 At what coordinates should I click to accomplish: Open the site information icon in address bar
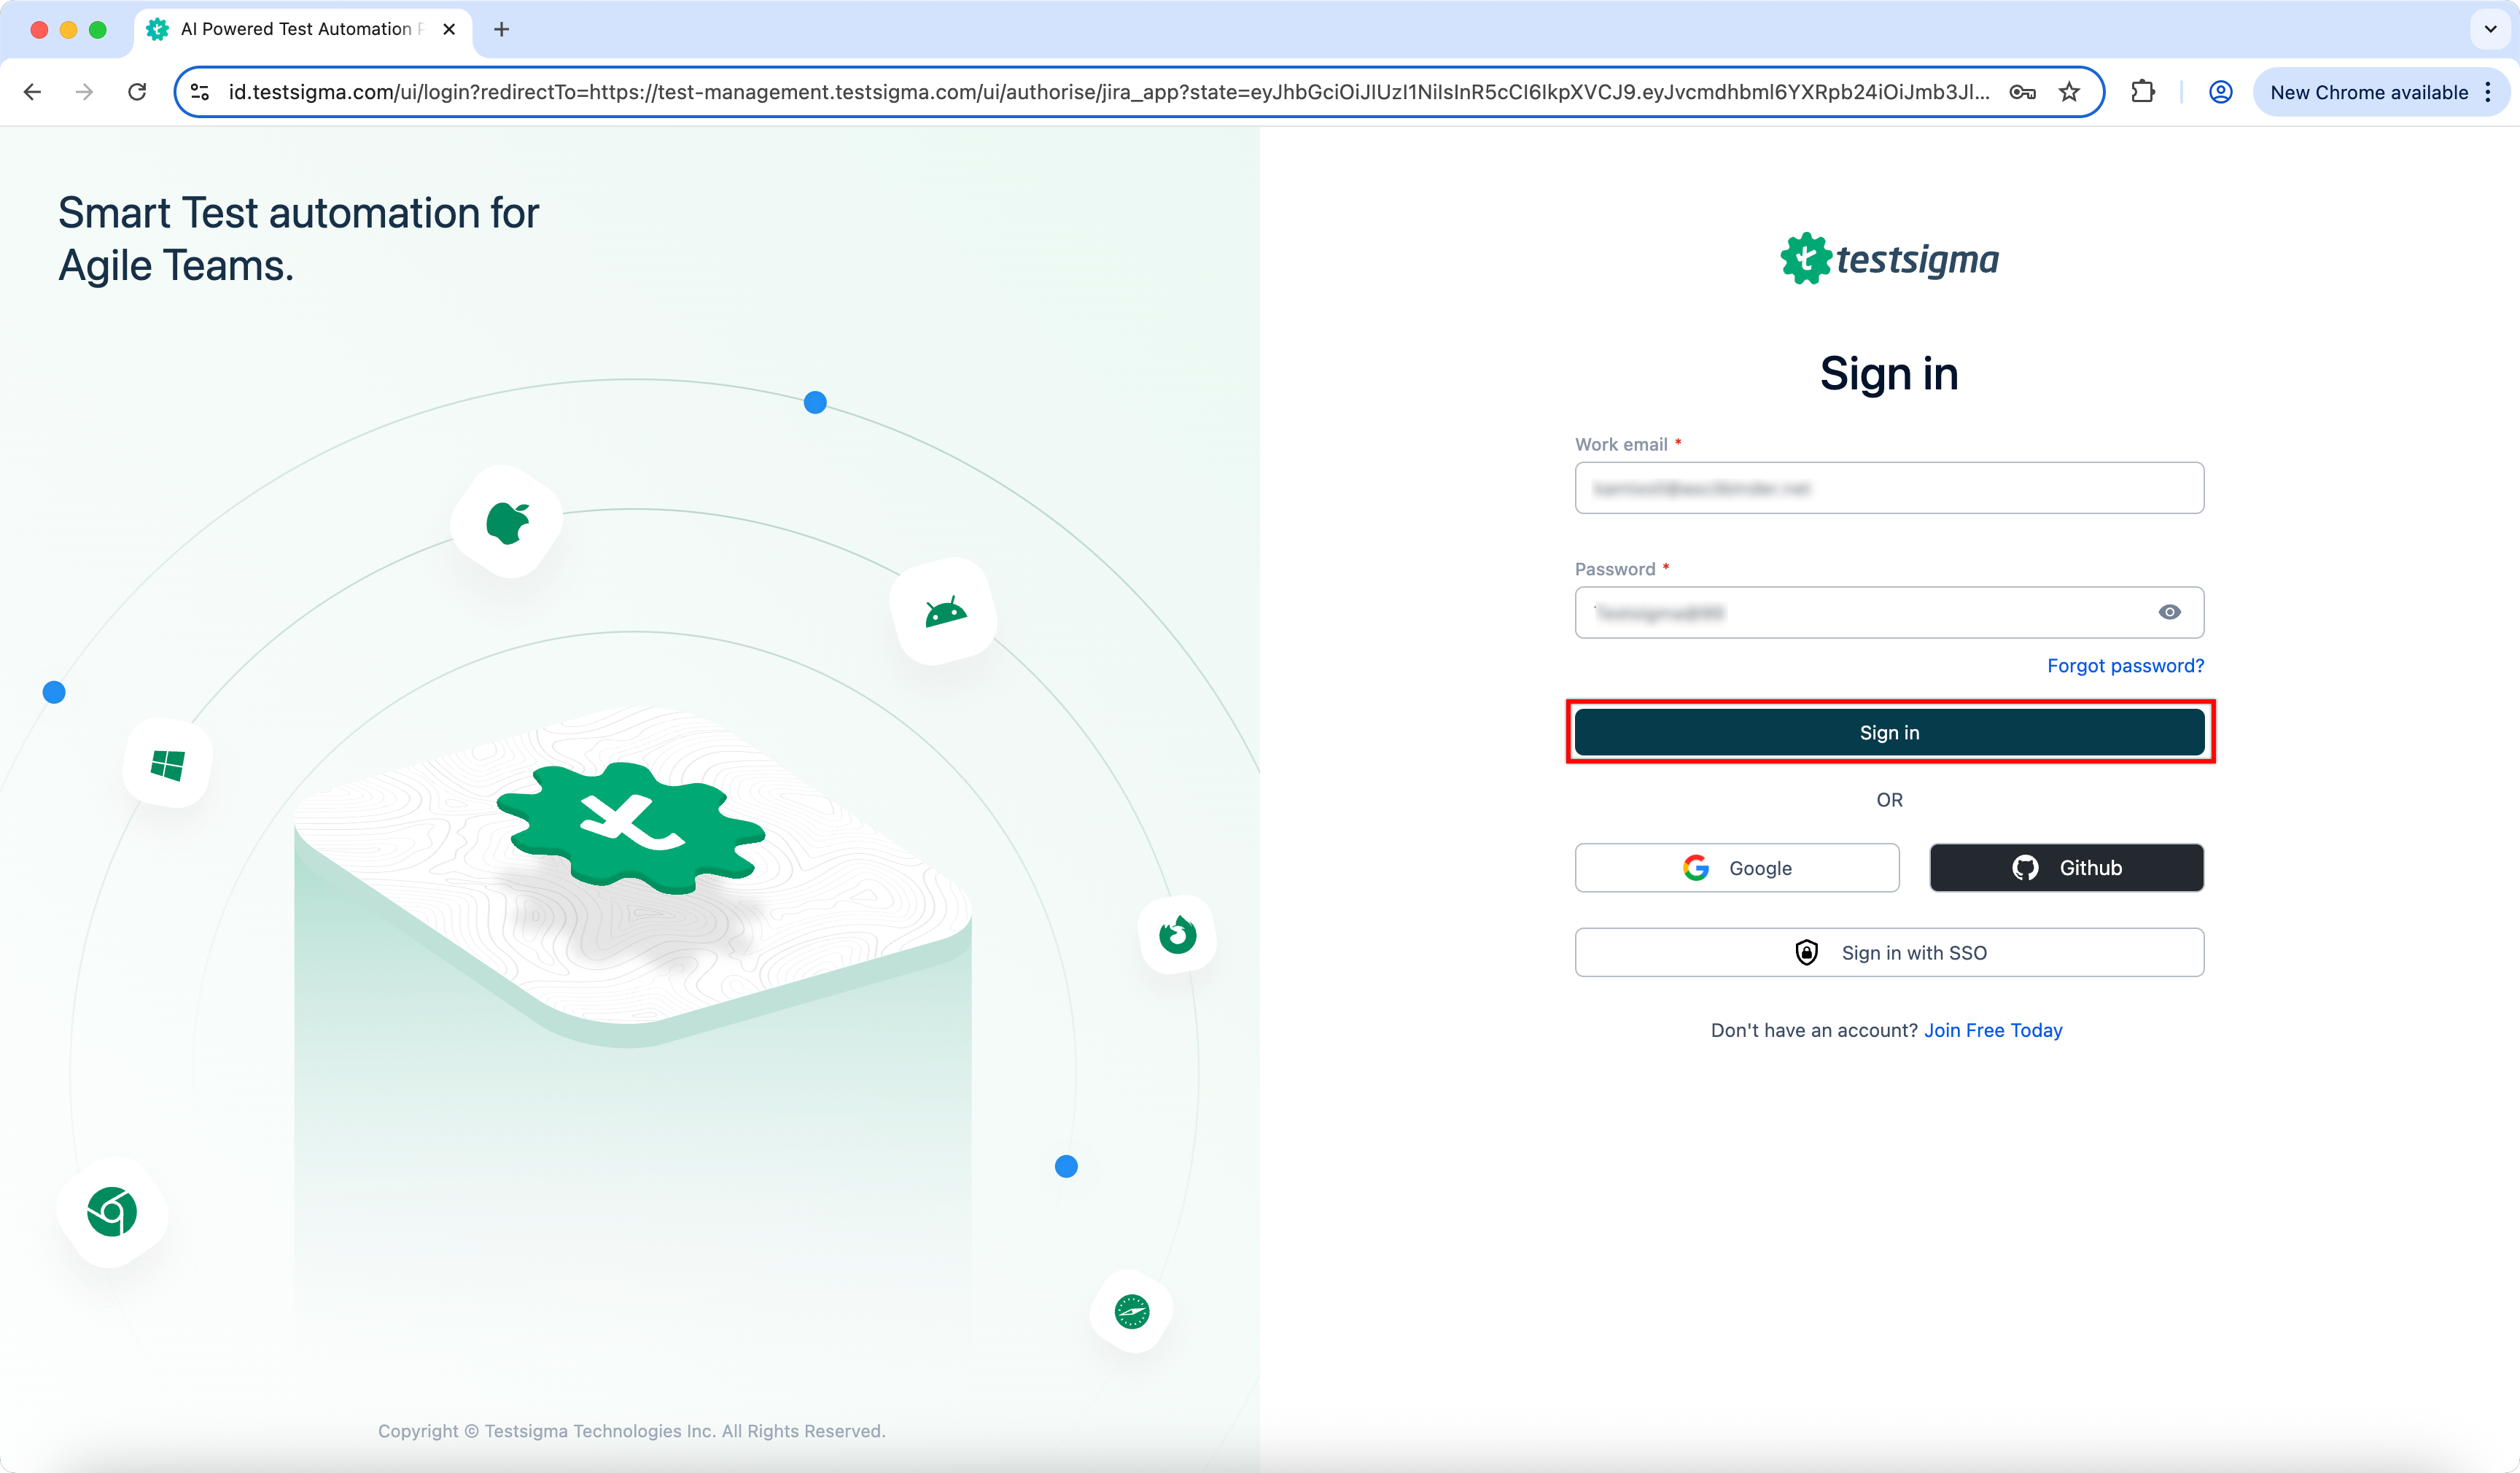[200, 92]
